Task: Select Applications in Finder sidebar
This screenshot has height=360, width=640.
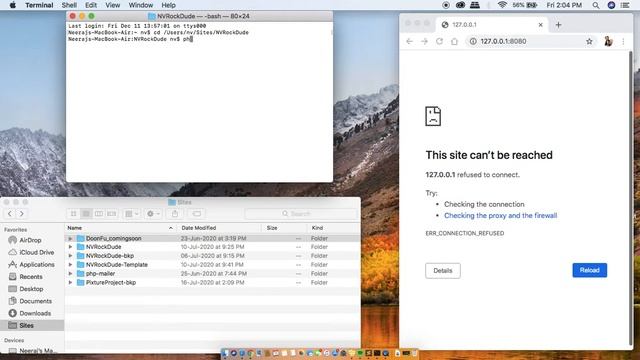Action: (31, 264)
